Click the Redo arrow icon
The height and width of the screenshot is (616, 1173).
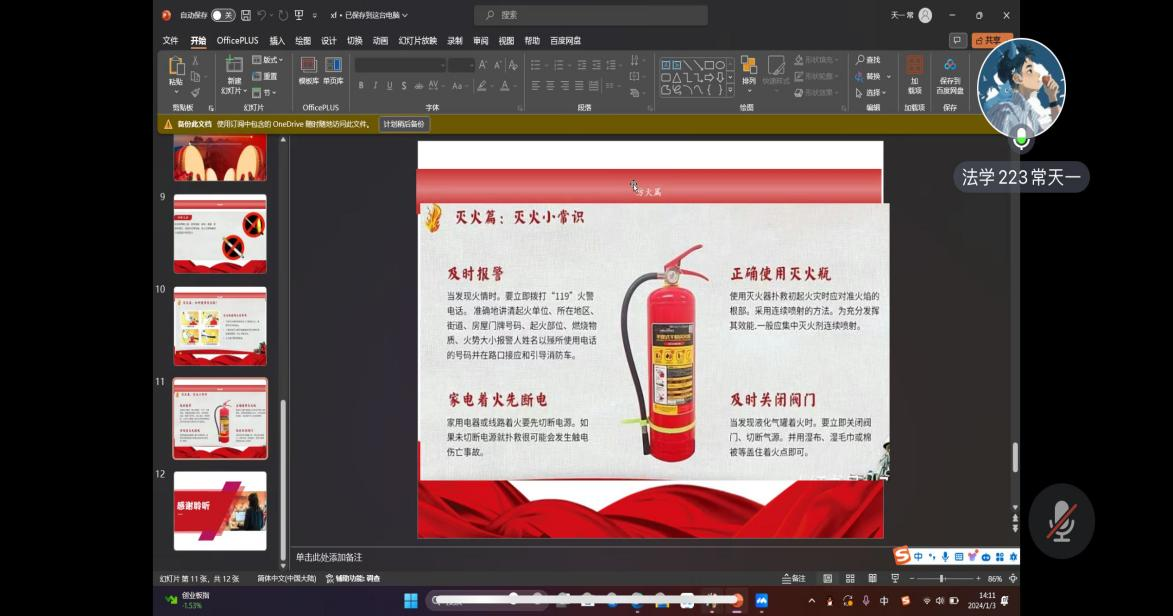pyautogui.click(x=283, y=15)
